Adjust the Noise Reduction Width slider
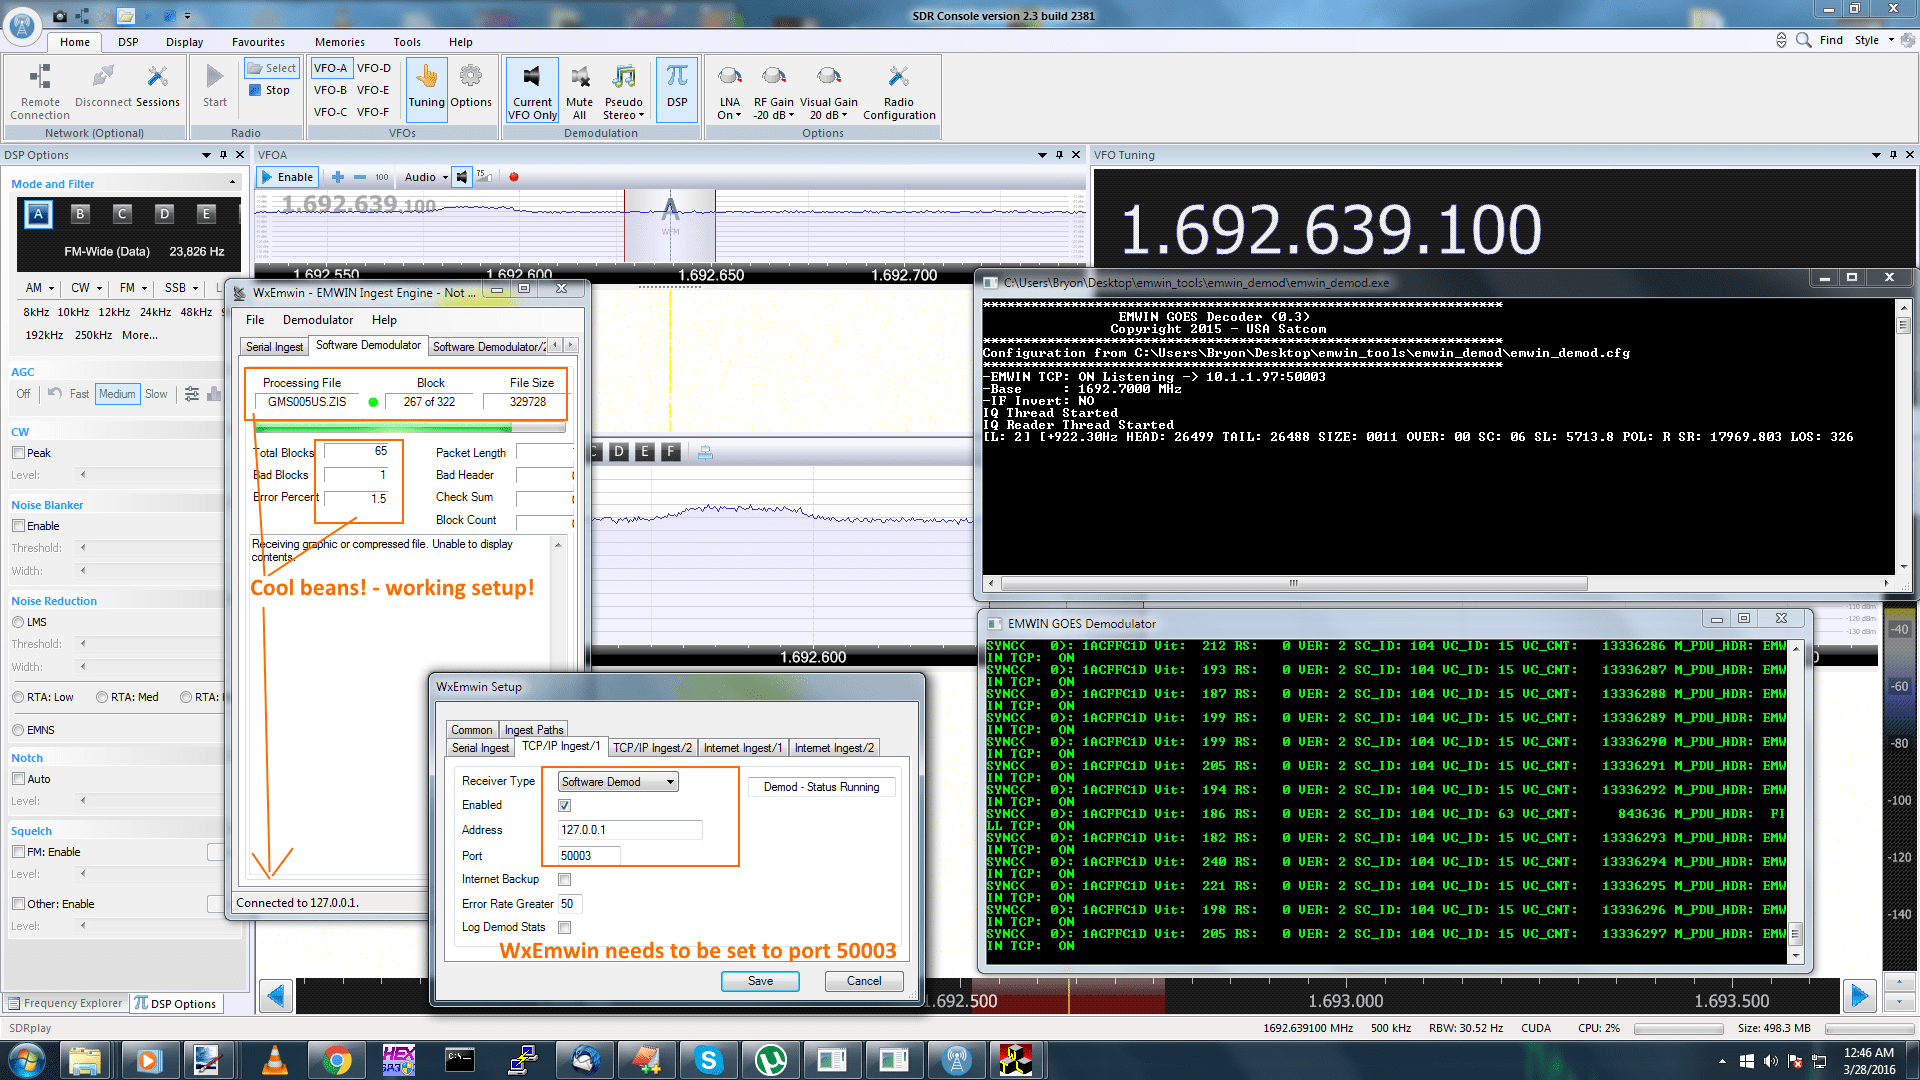The image size is (1920, 1080). (150, 667)
